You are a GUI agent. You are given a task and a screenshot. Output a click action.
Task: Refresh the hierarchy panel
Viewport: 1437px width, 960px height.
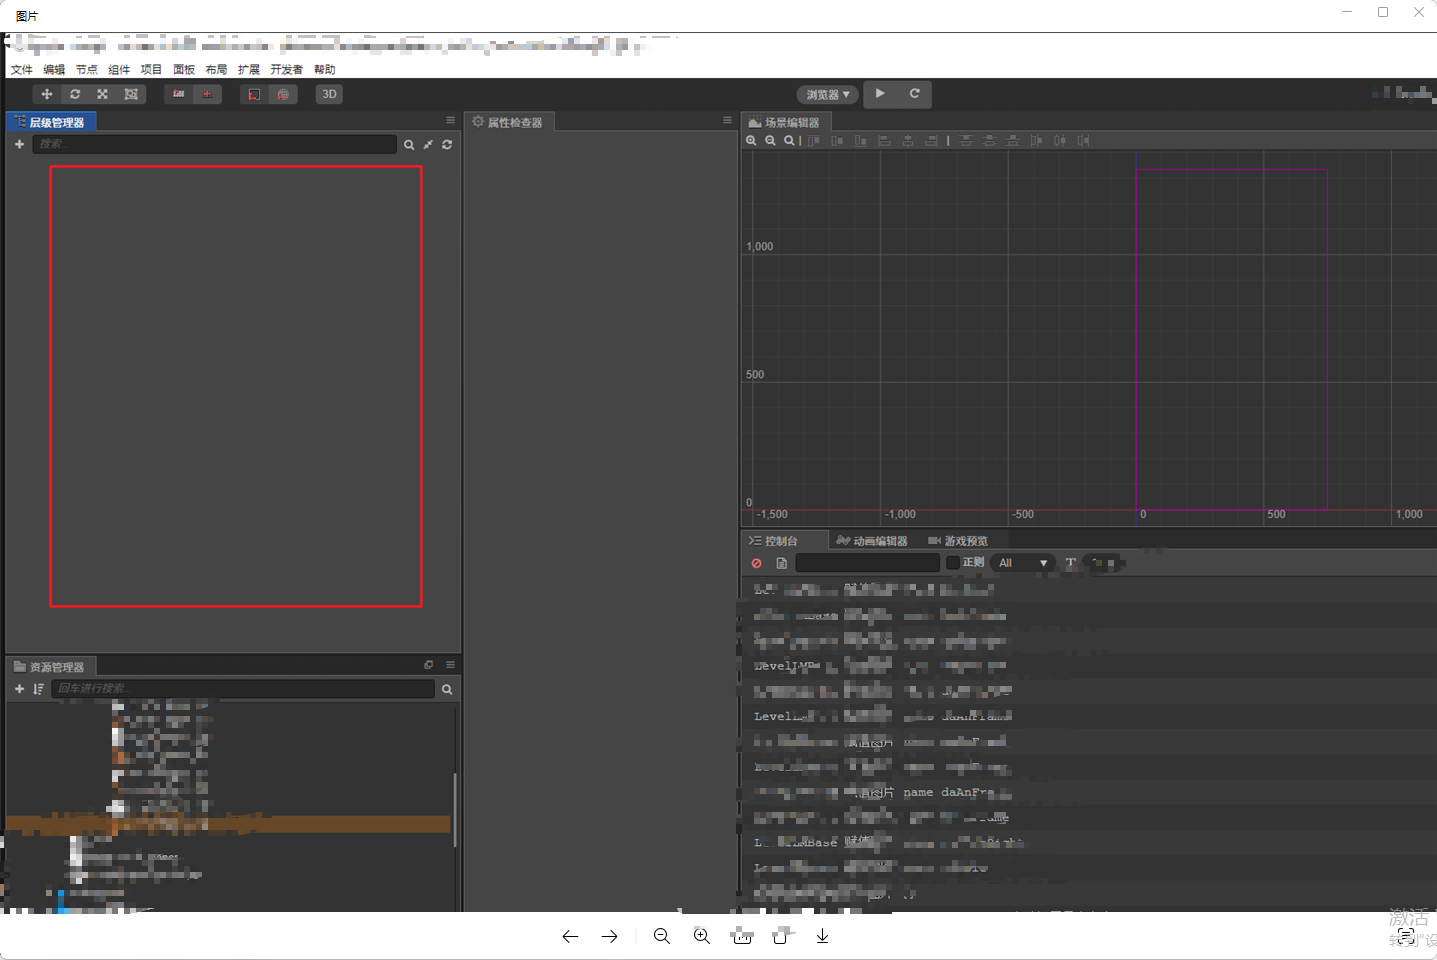[447, 145]
